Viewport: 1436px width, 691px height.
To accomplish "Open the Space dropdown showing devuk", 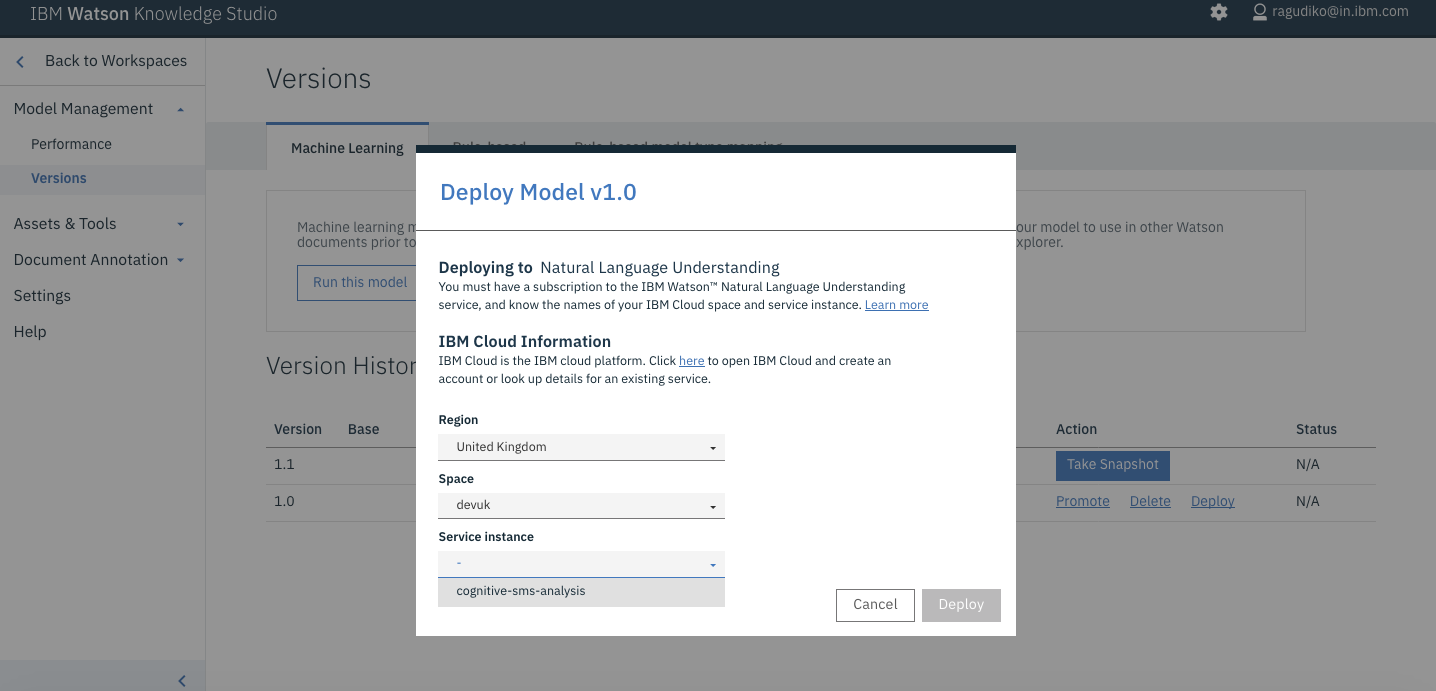I will 581,505.
